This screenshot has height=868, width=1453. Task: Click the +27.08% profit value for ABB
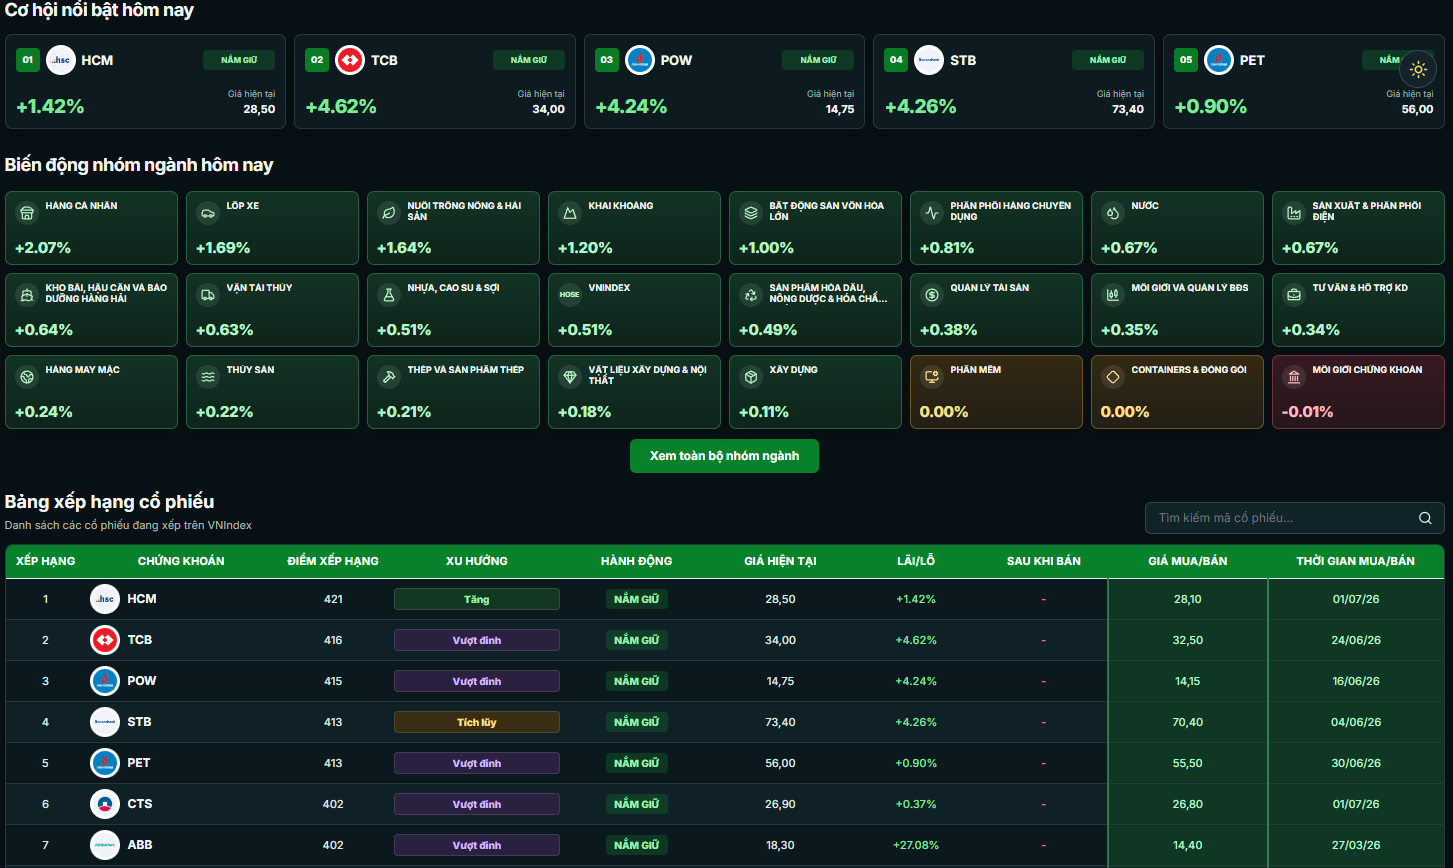(x=916, y=845)
